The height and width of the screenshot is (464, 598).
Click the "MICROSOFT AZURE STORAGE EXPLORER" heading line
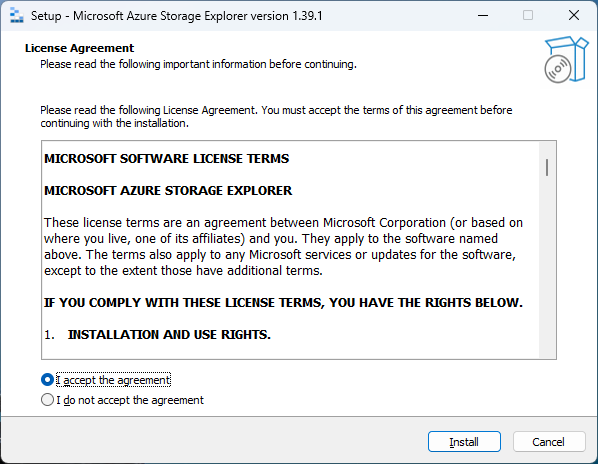168,191
